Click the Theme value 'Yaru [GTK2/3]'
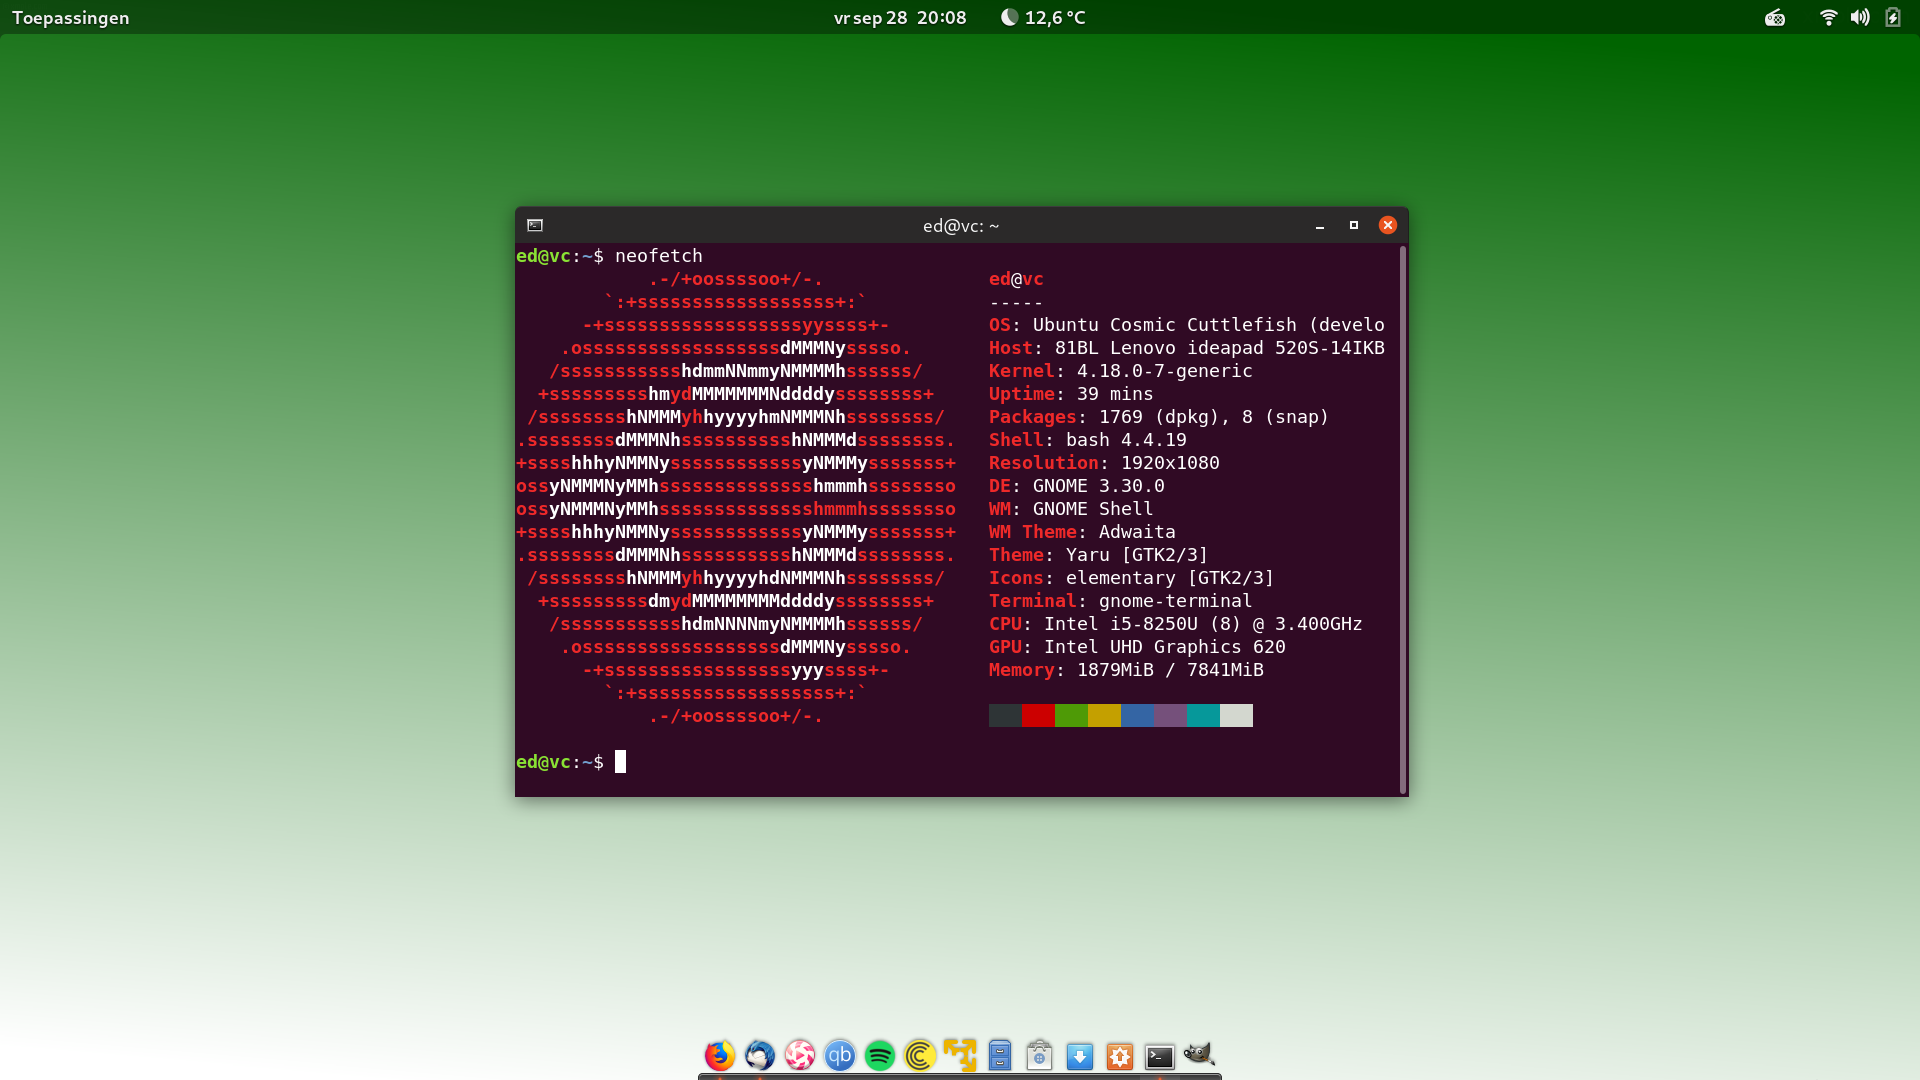 1137,555
